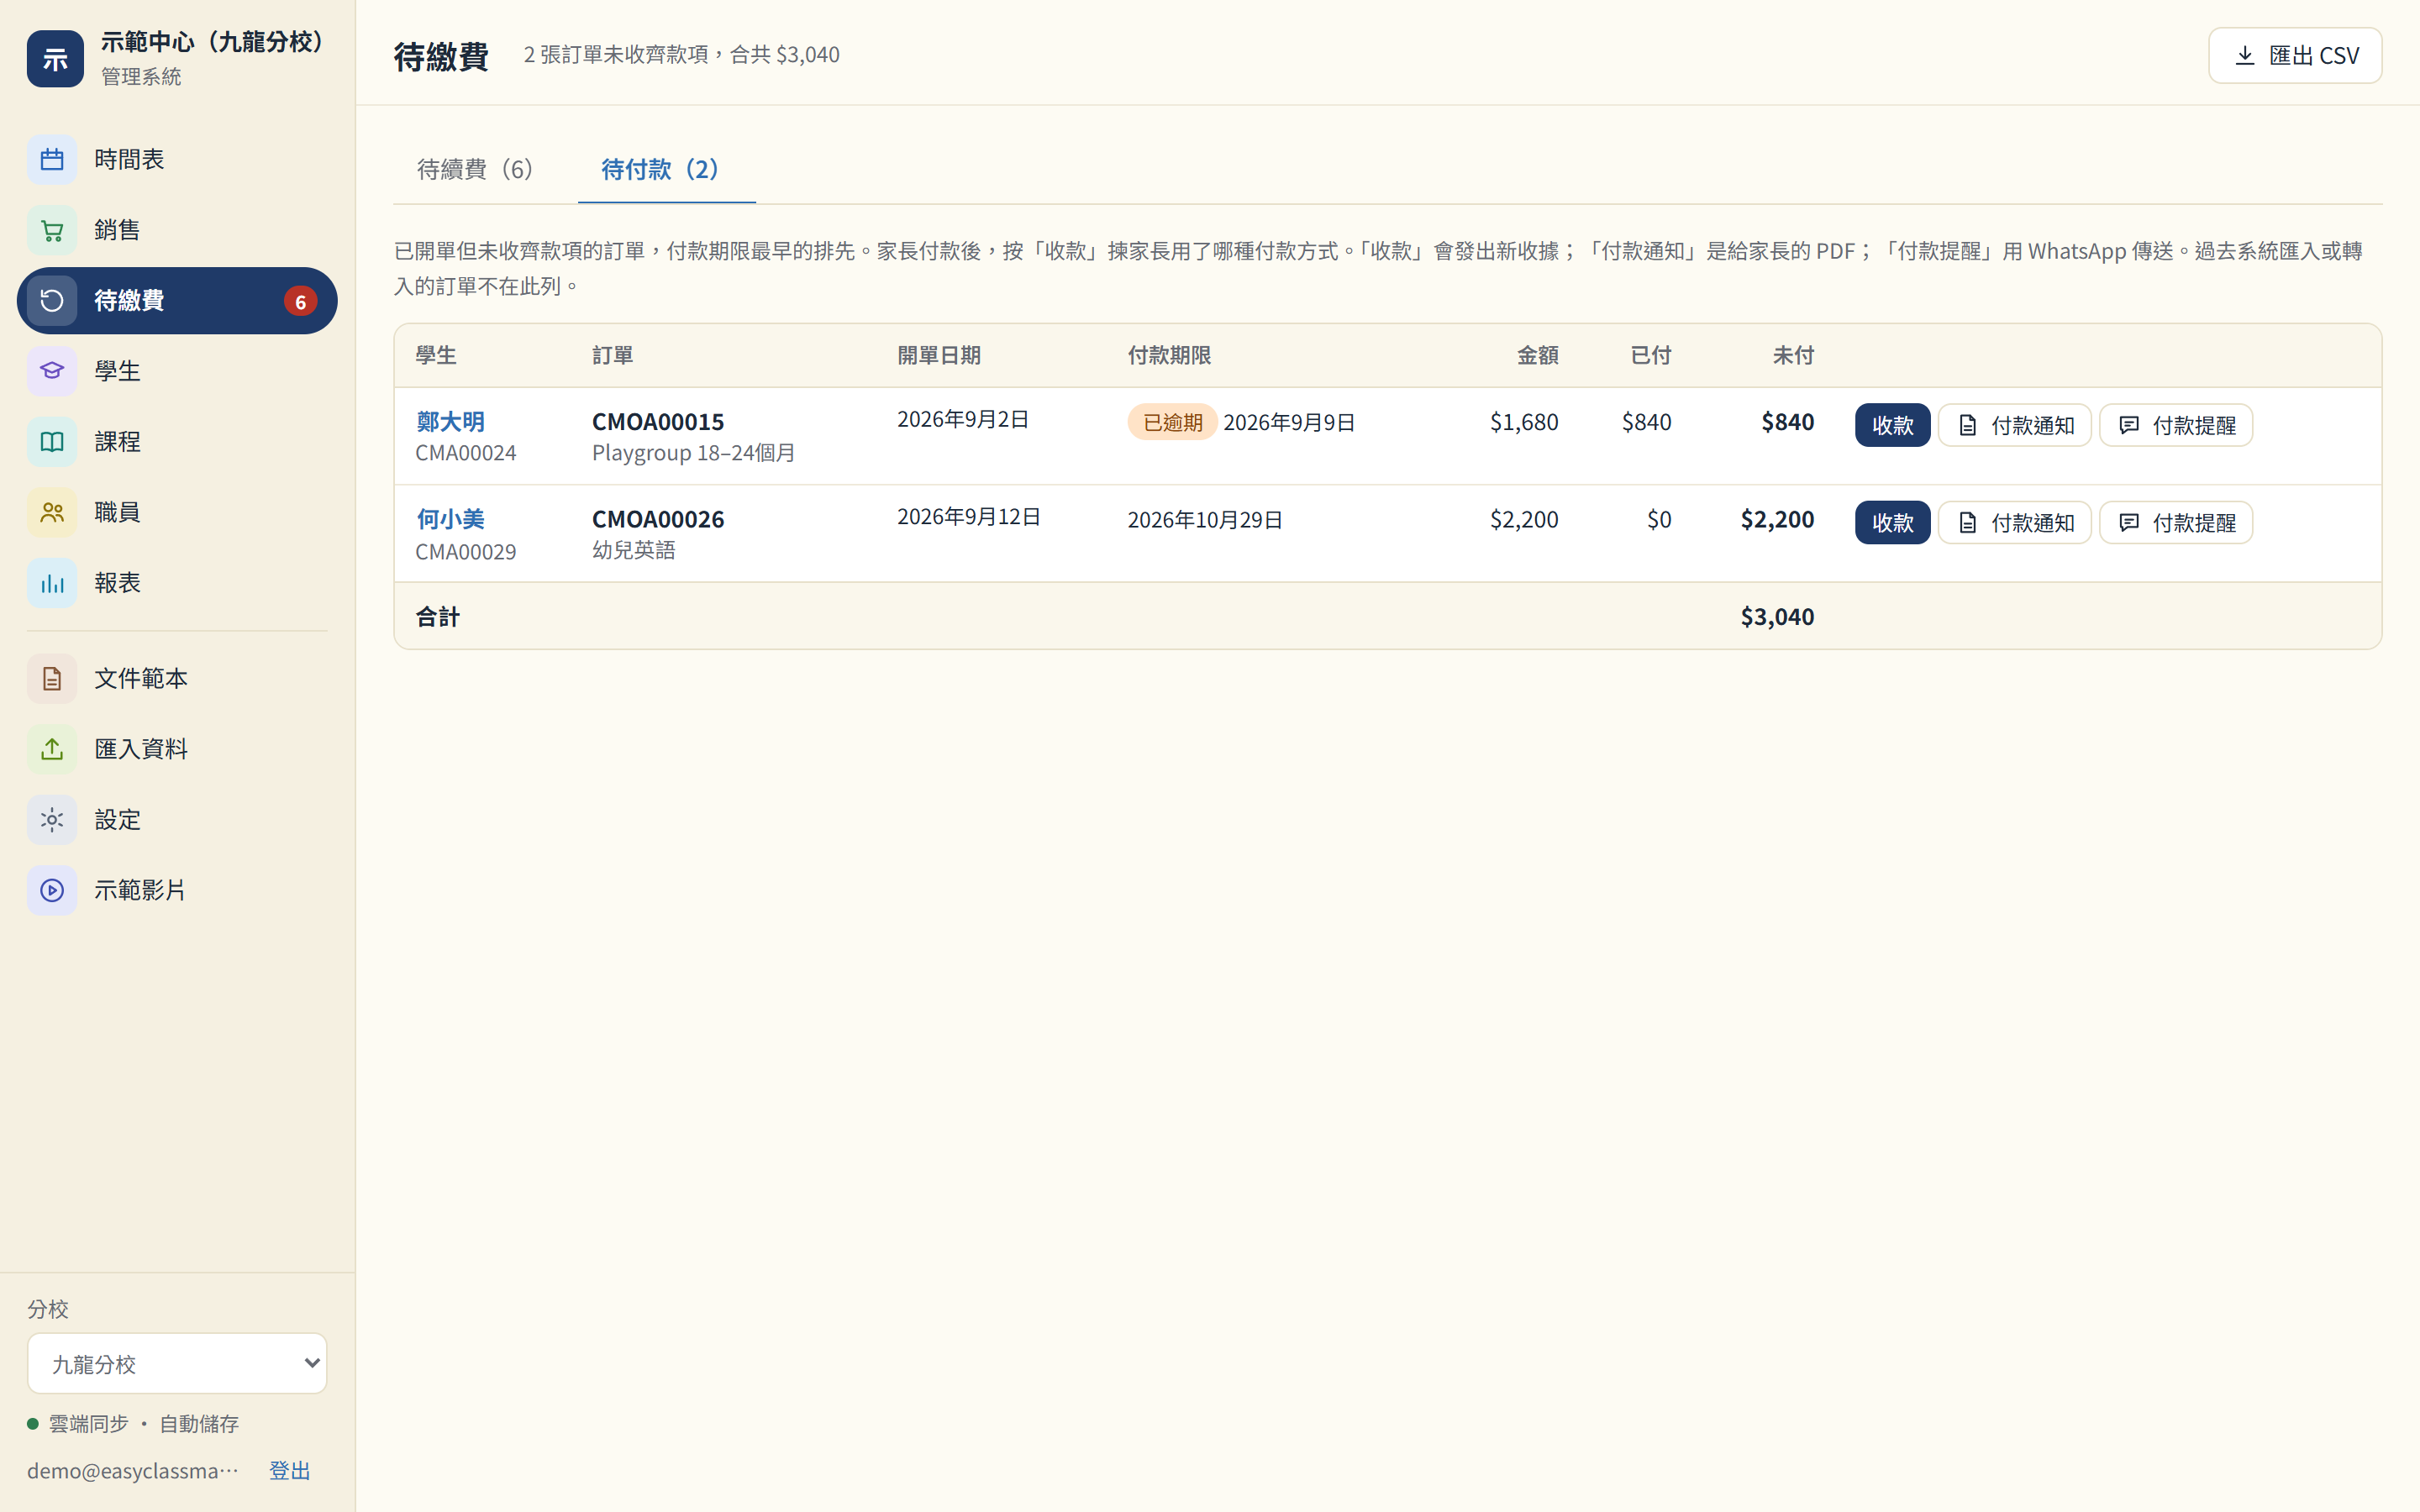Click 收款 button for order CMOA00026
This screenshot has width=2420, height=1512.
[1892, 523]
